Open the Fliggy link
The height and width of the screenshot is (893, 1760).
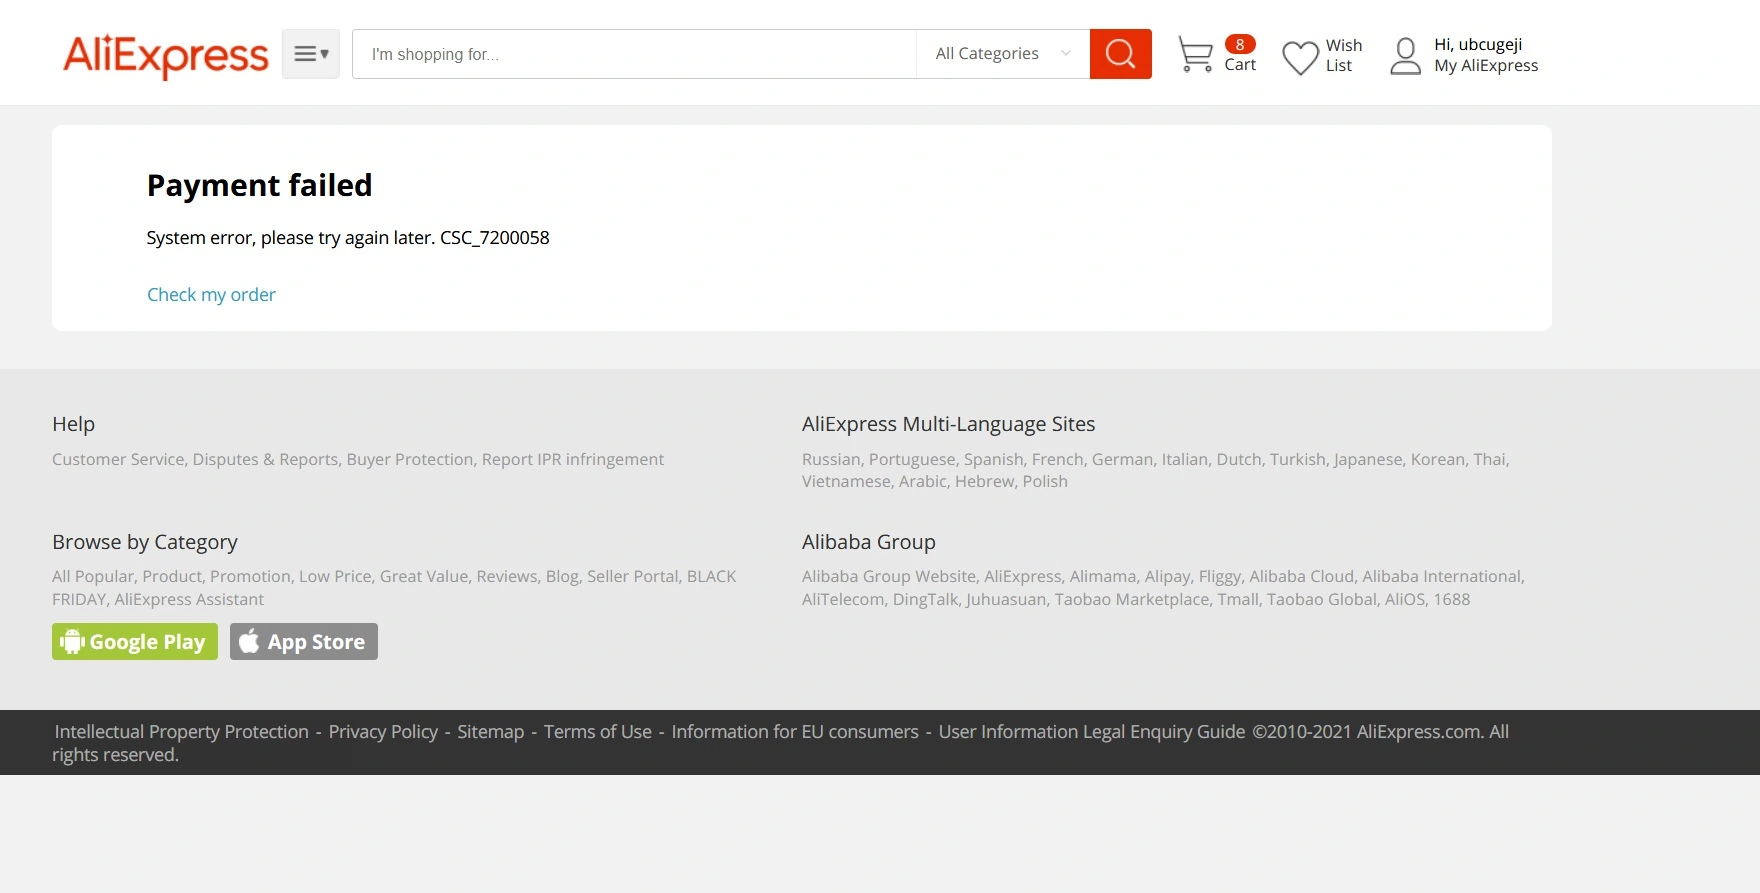pos(1220,576)
